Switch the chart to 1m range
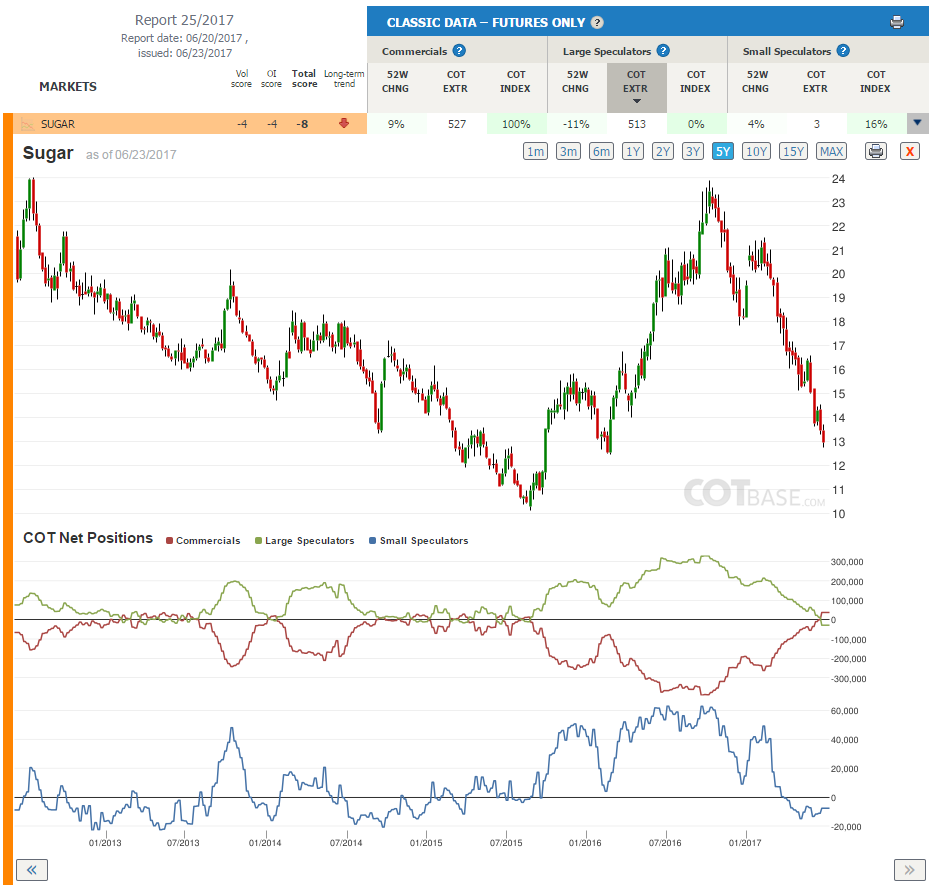The height and width of the screenshot is (885, 933). click(x=536, y=151)
